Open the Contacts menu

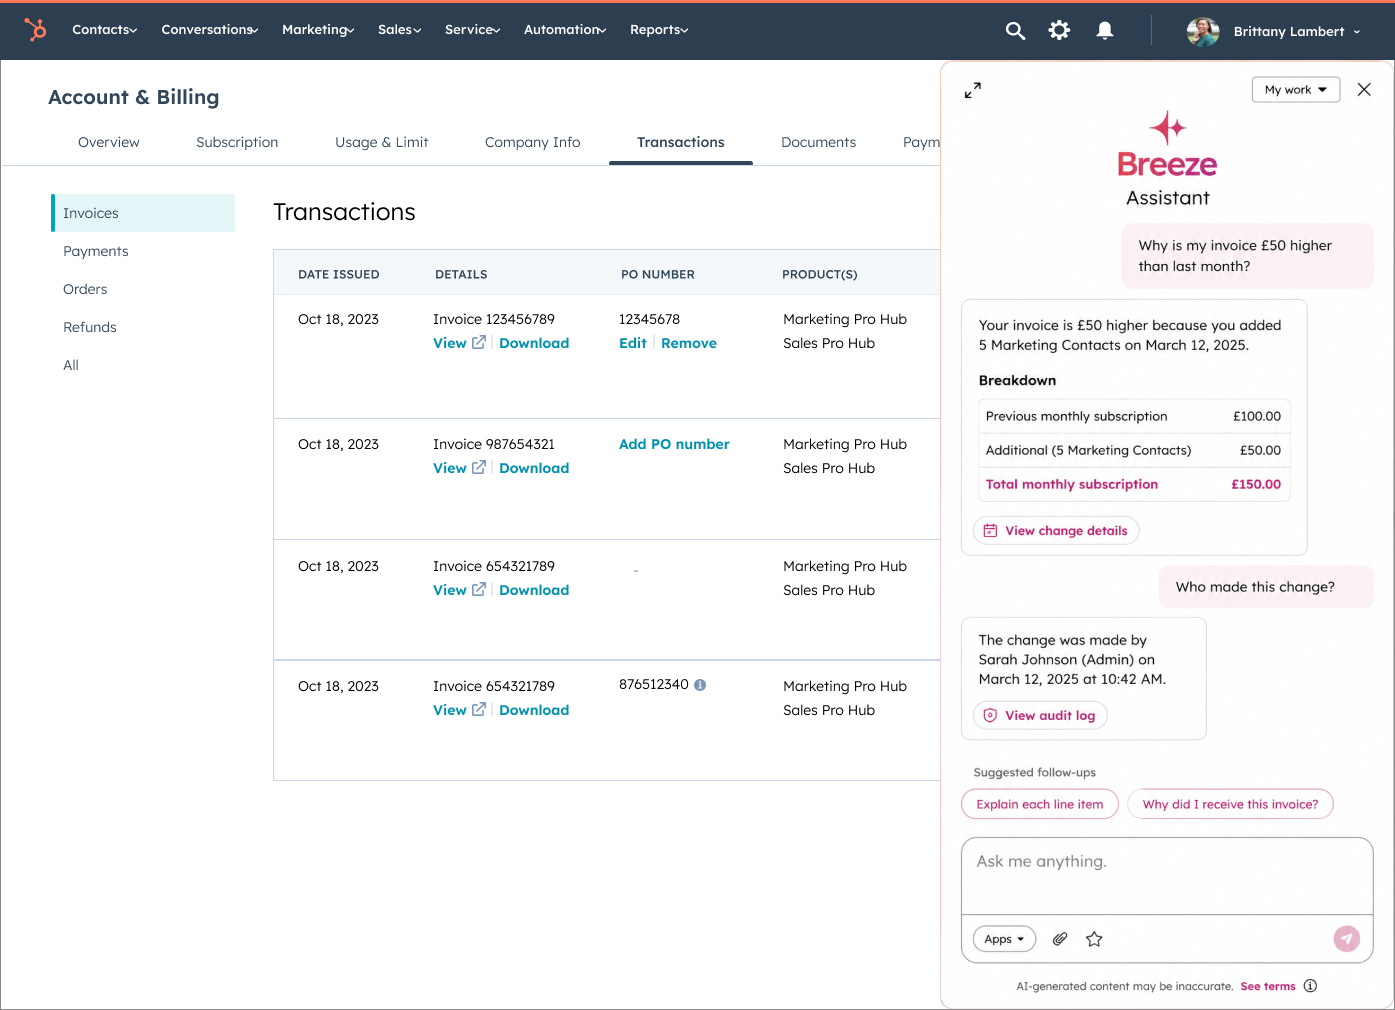[x=105, y=30]
